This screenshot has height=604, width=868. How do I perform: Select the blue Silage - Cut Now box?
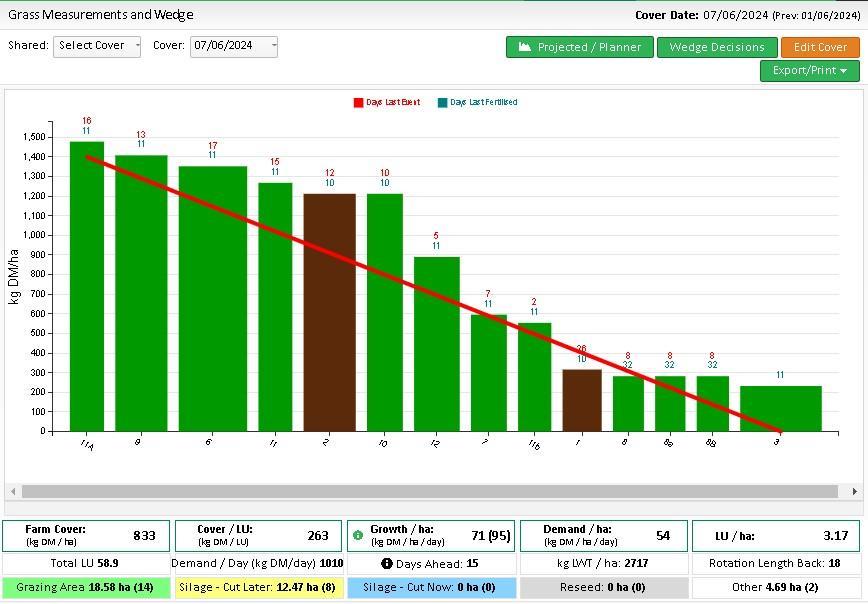(x=431, y=587)
